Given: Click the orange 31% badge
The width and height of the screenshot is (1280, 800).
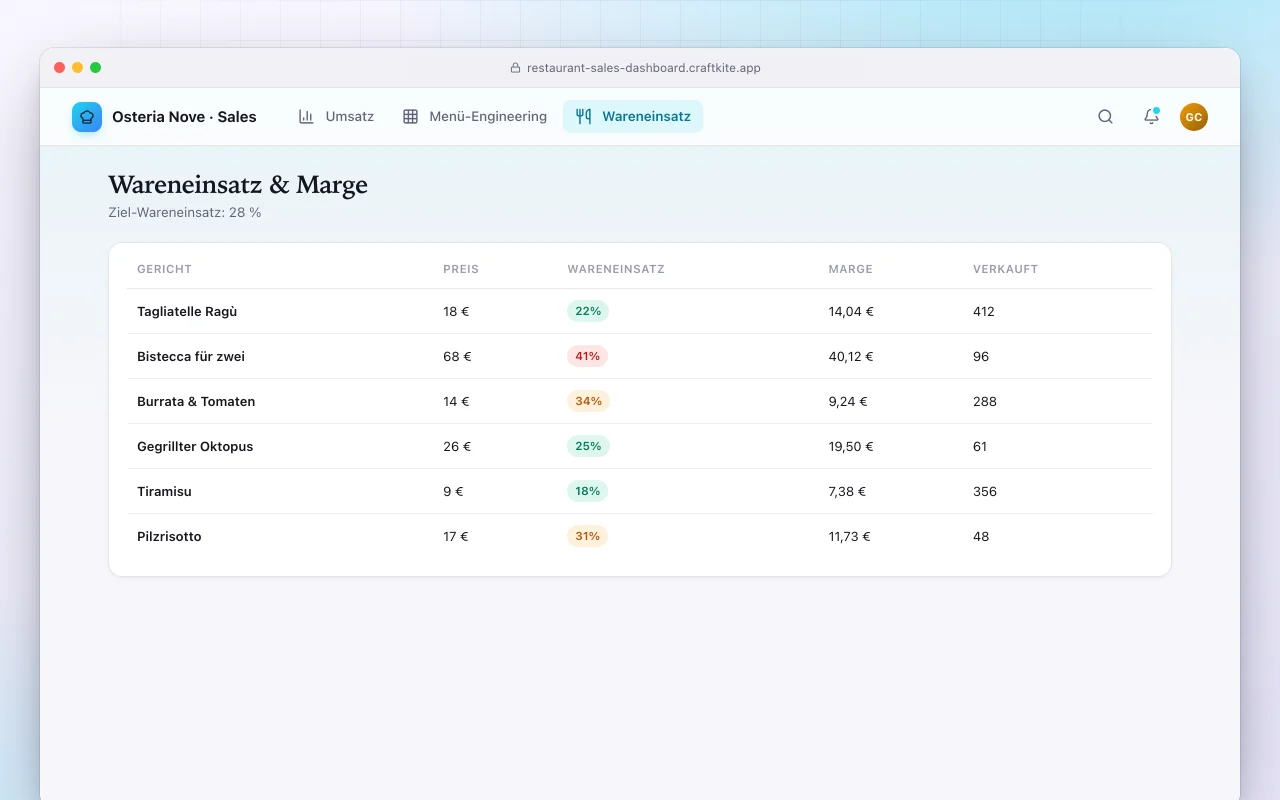Looking at the screenshot, I should (x=587, y=536).
